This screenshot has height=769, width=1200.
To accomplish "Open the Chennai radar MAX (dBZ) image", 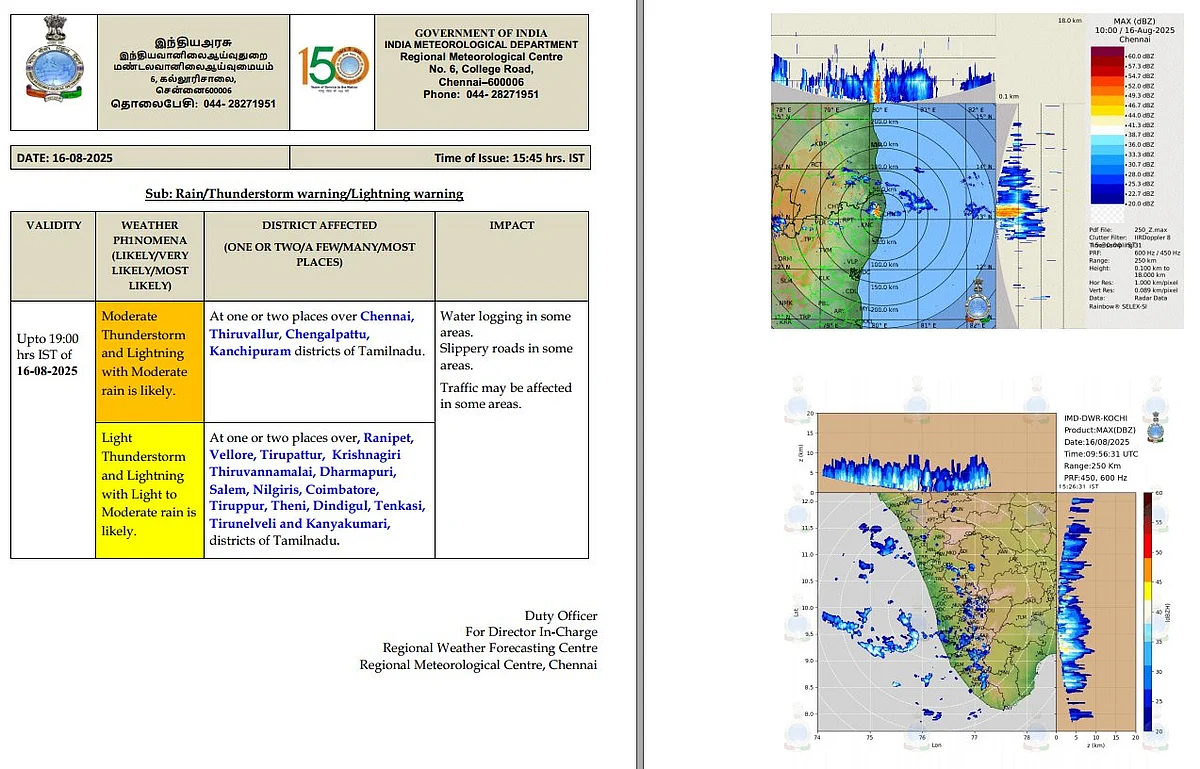I will tap(978, 172).
